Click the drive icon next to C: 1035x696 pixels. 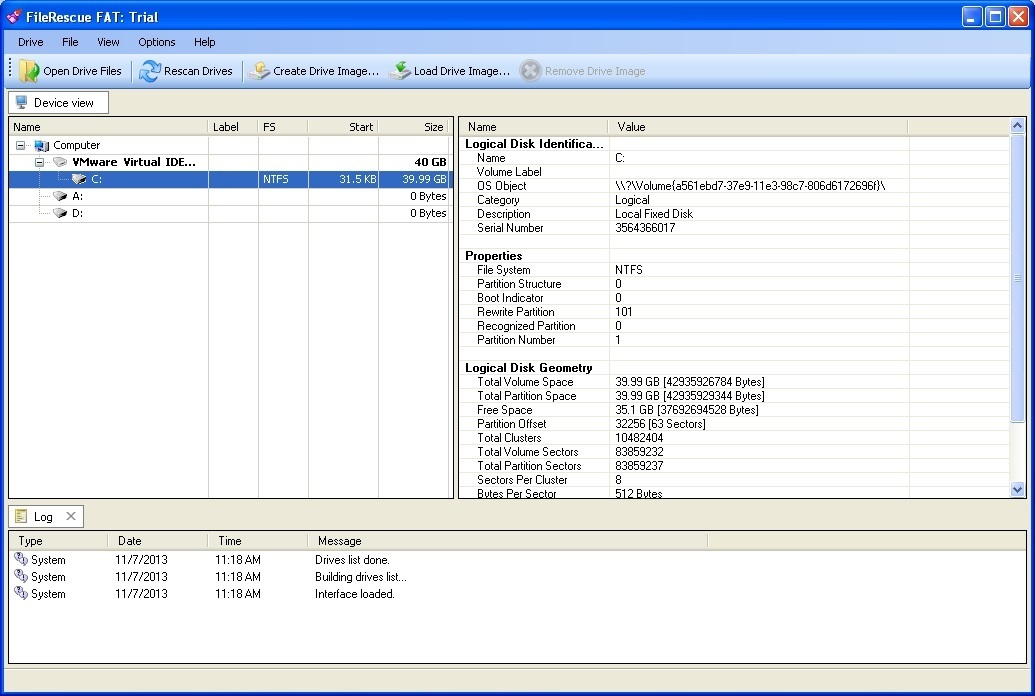pos(77,179)
